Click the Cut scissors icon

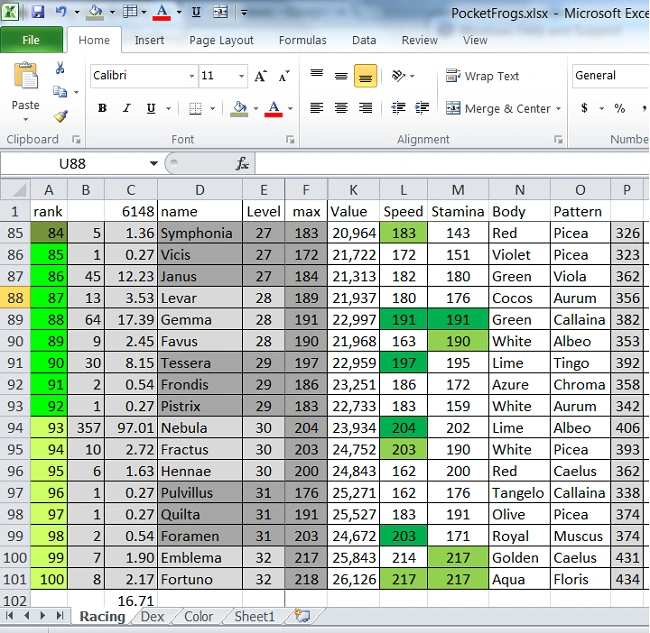[60, 68]
